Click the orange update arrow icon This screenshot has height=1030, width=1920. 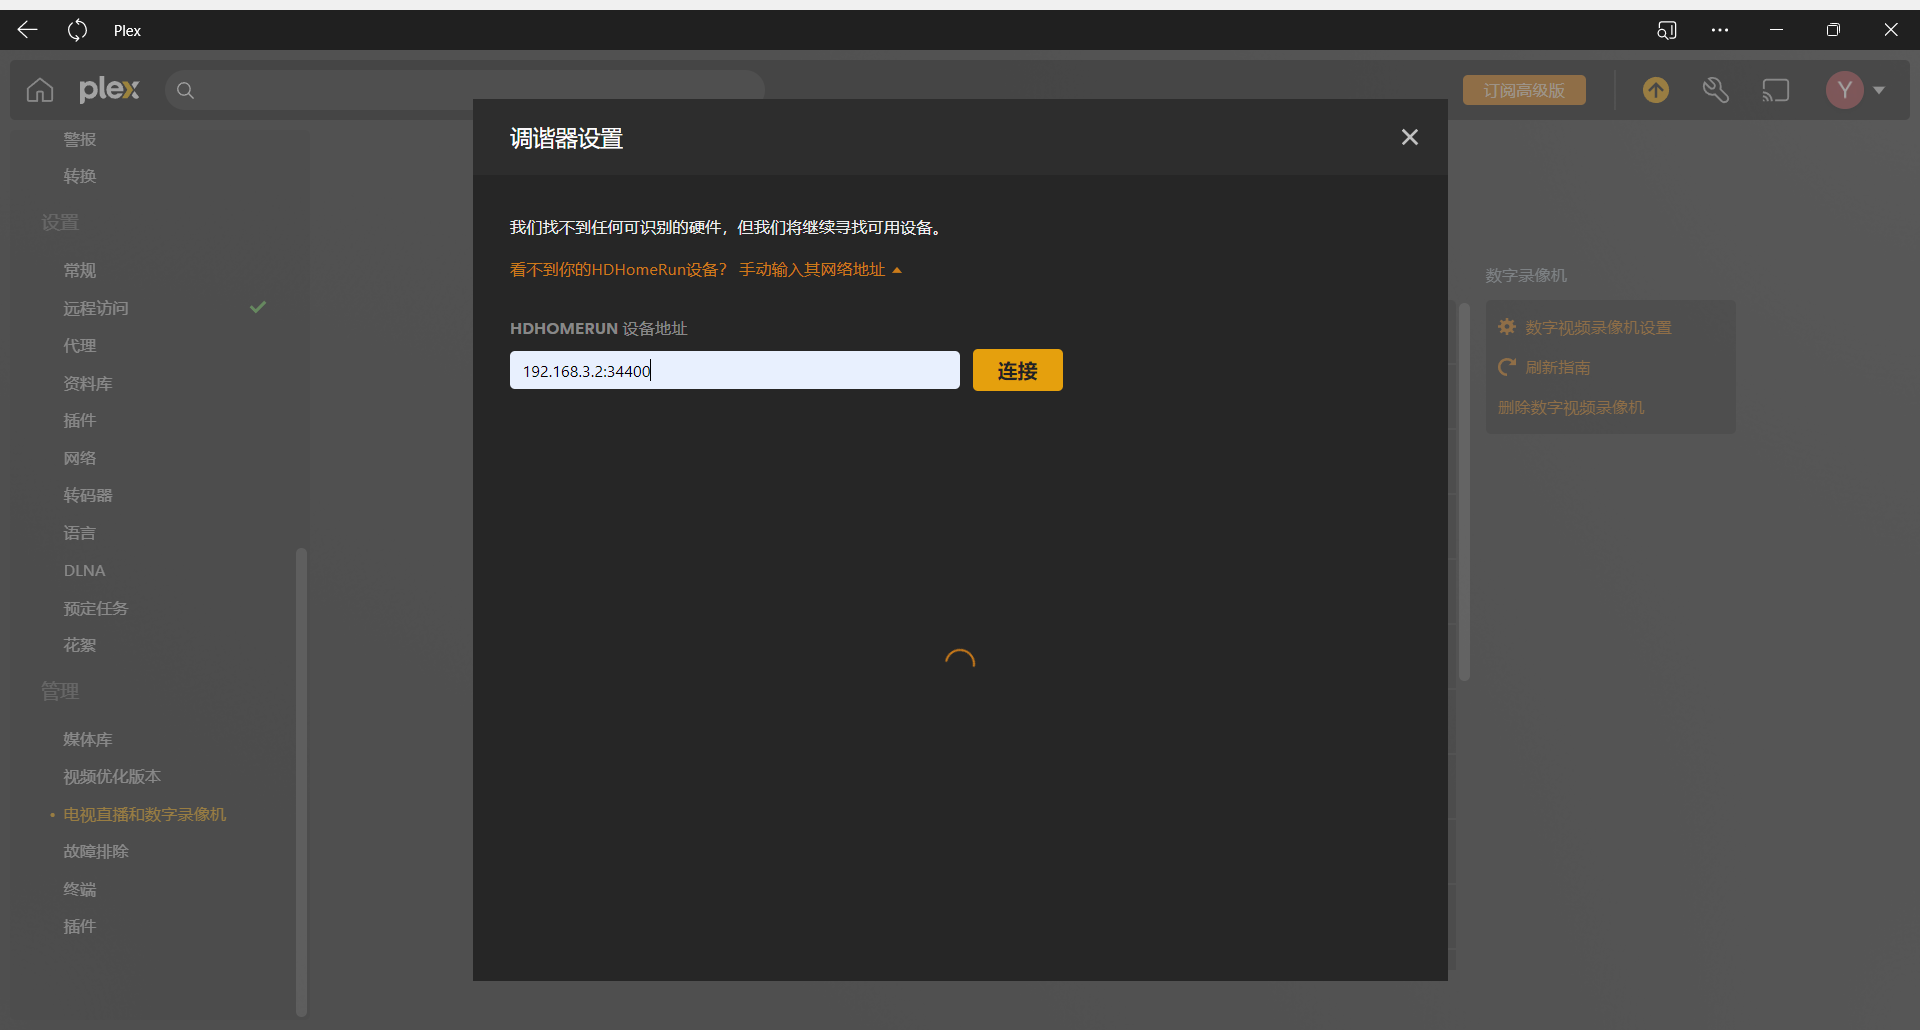1656,90
